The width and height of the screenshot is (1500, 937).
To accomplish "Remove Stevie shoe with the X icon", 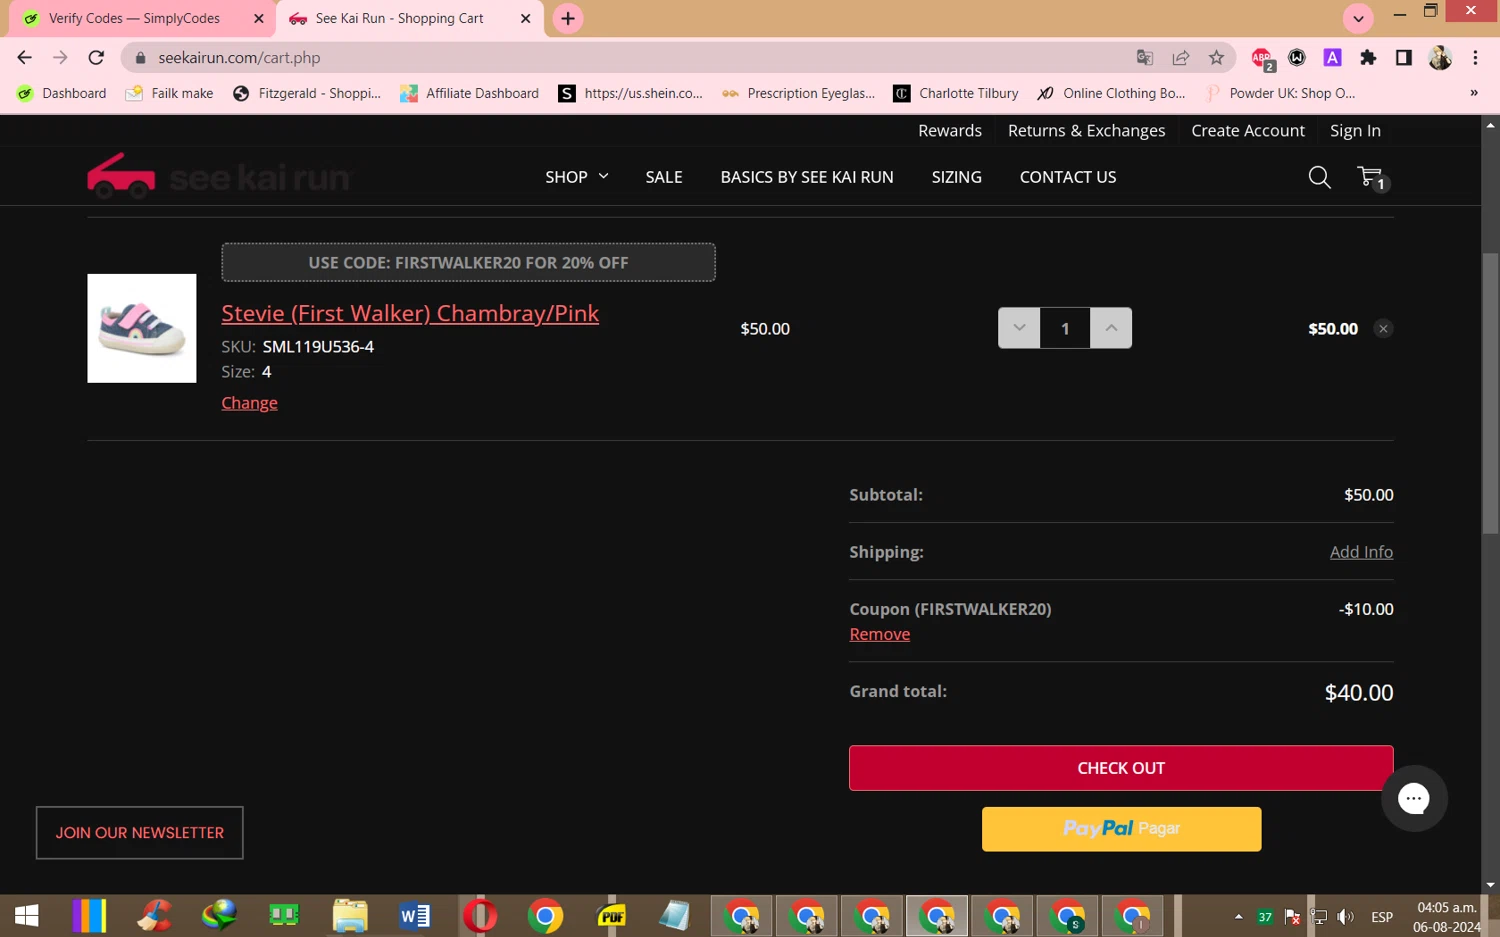I will click(1383, 329).
